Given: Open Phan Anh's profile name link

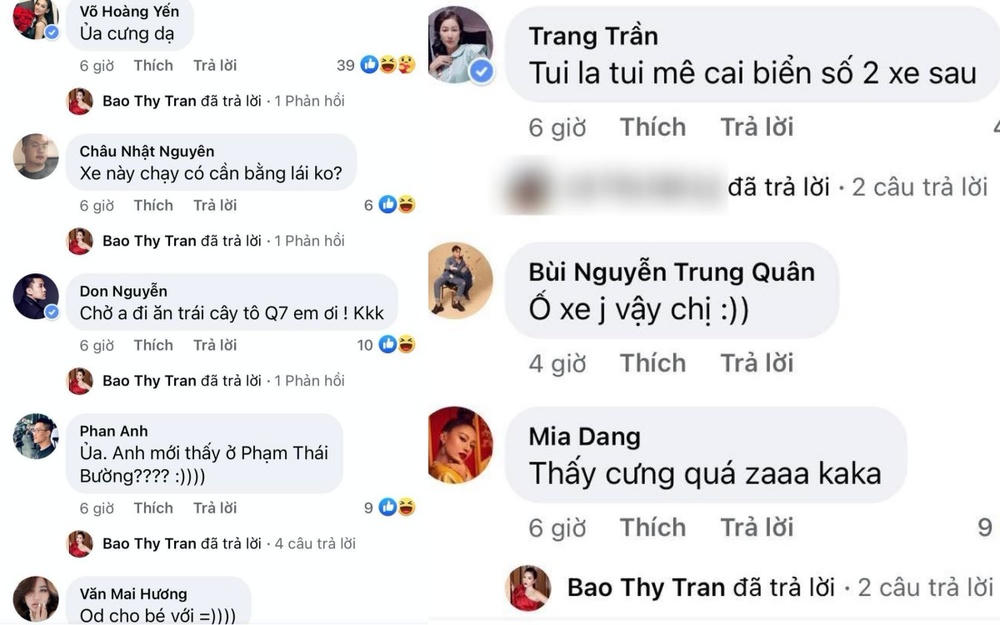Looking at the screenshot, I should pyautogui.click(x=114, y=431).
